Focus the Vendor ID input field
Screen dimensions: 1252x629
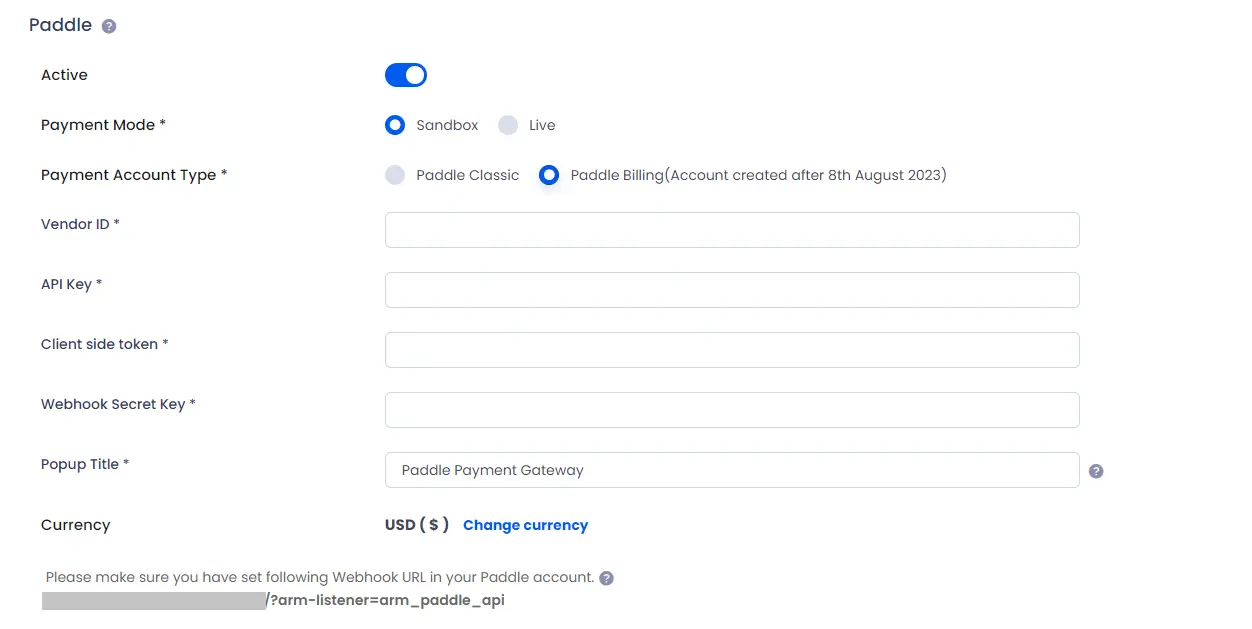click(x=732, y=230)
